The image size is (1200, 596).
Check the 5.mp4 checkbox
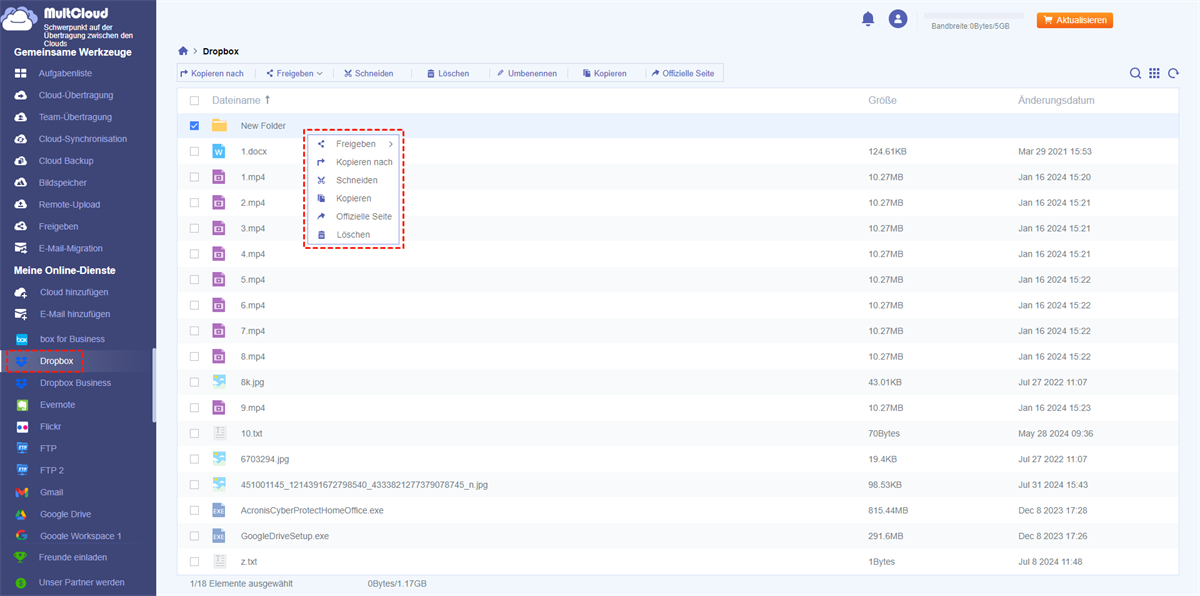(194, 280)
